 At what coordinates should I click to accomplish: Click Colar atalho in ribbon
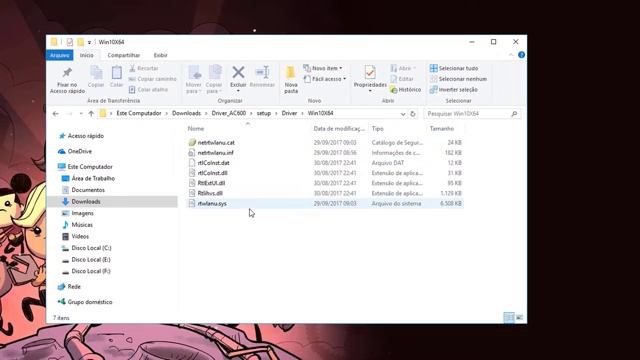(149, 90)
